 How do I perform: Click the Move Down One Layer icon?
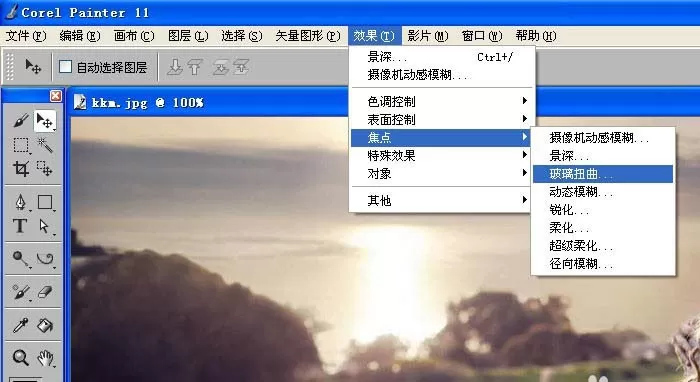[221, 67]
